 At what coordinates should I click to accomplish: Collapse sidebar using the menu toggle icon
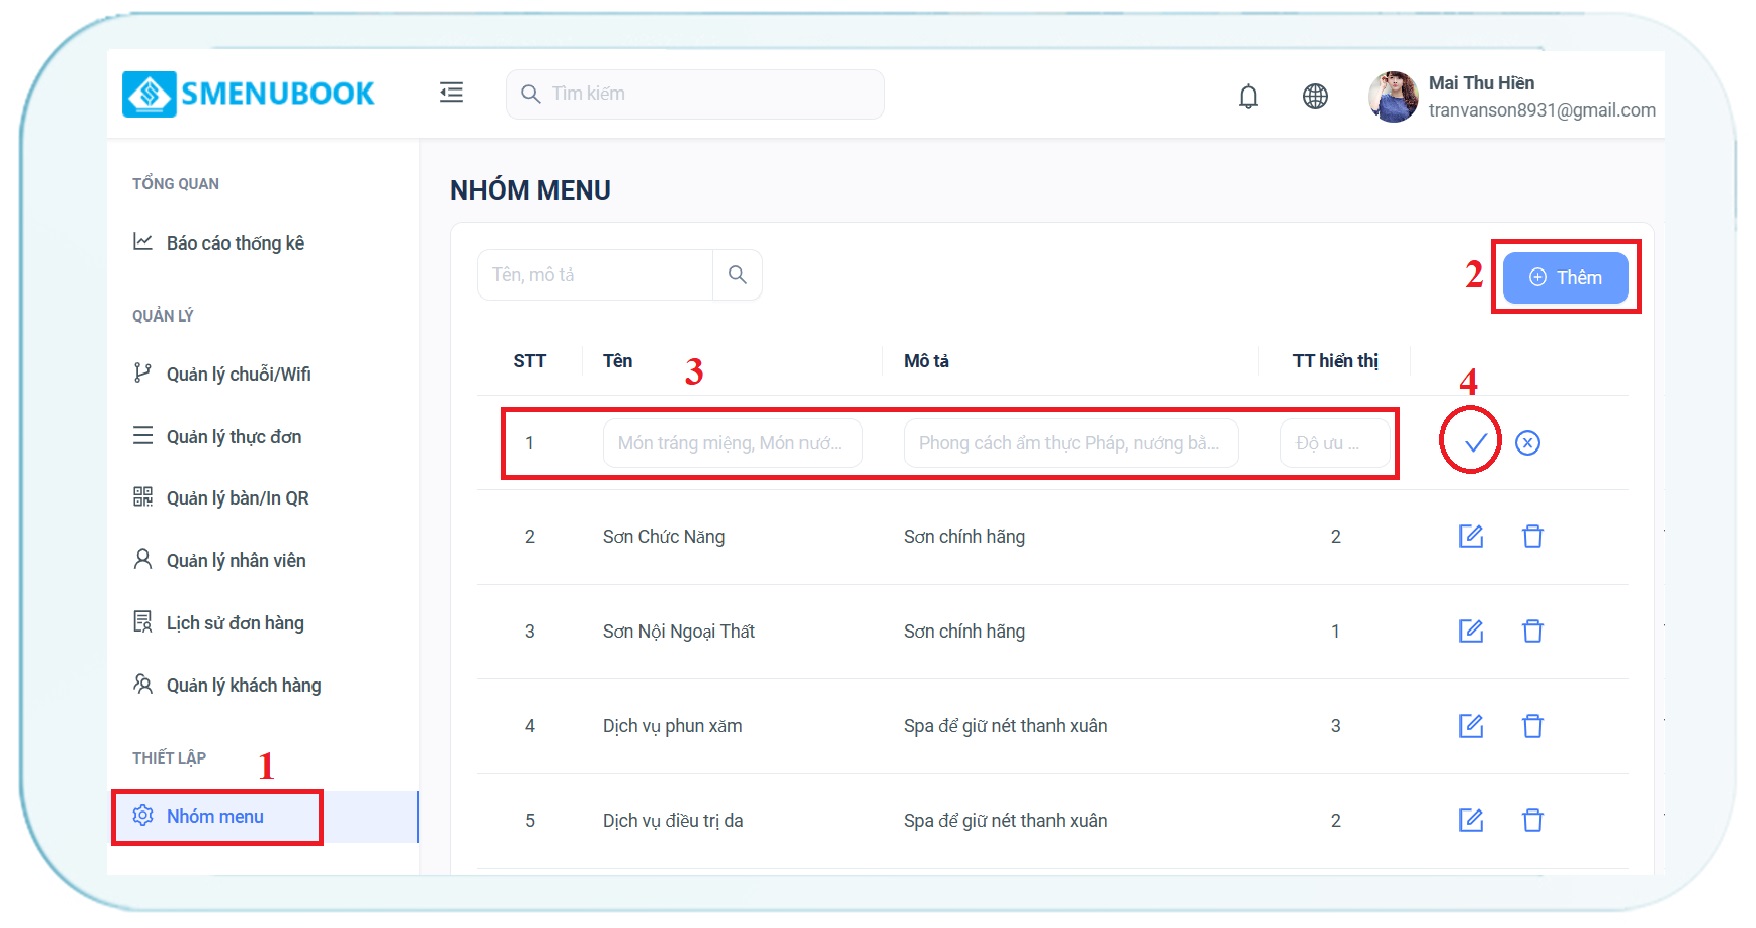tap(451, 93)
